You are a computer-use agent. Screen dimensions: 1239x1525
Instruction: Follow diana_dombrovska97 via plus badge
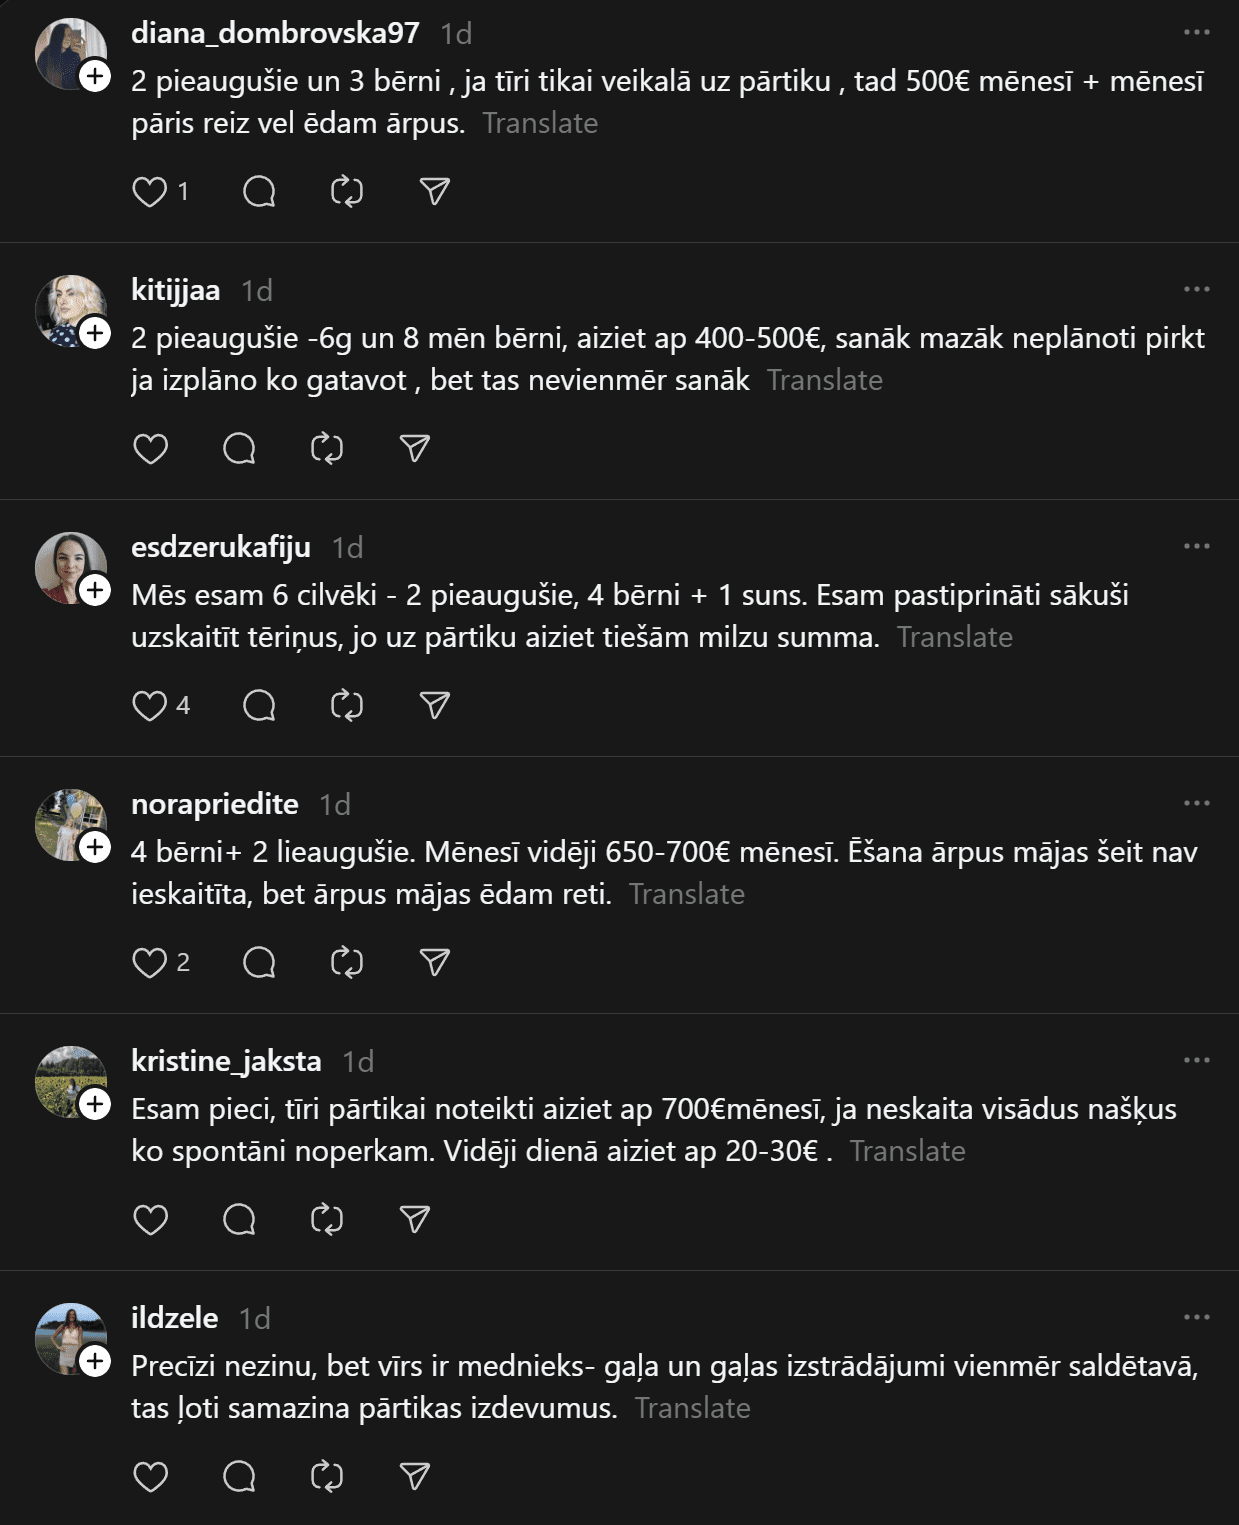(x=95, y=76)
